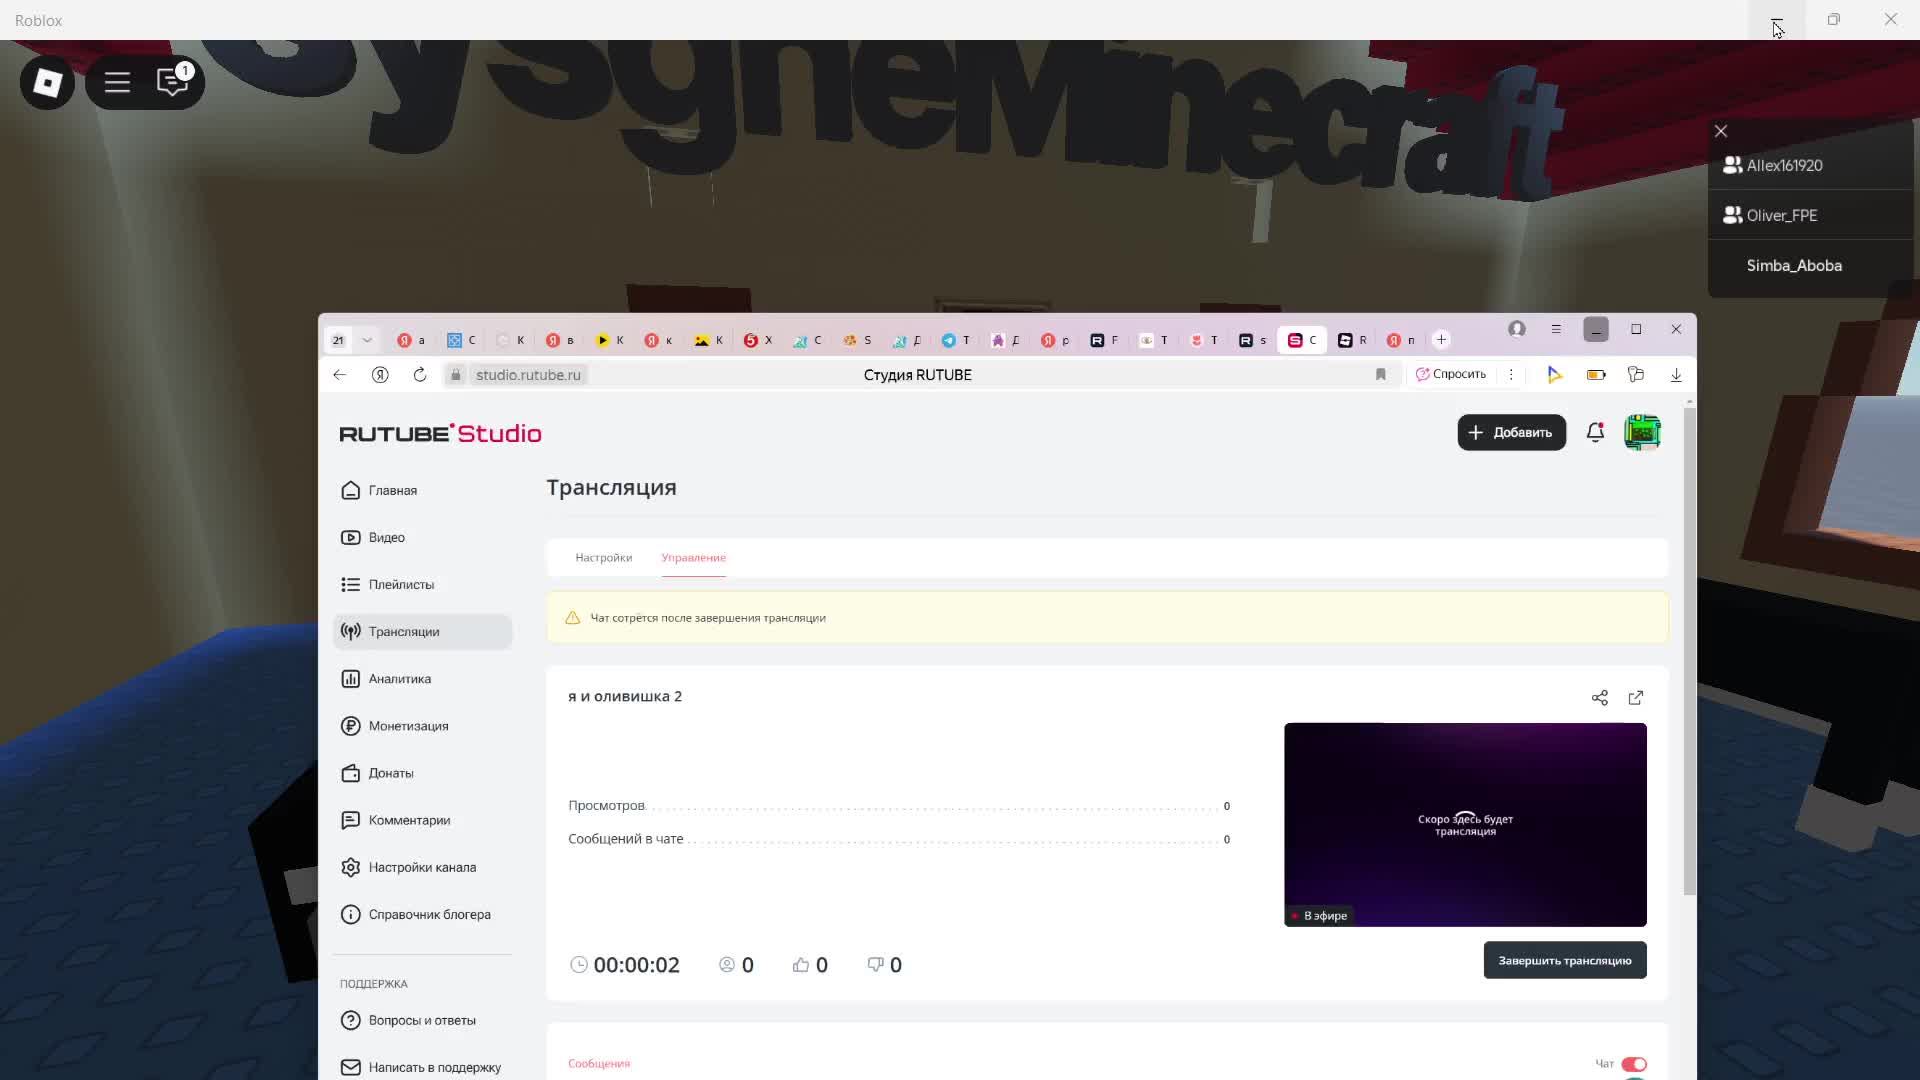The image size is (1920, 1080).
Task: Select player Allex161920 in the list
Action: click(1810, 165)
